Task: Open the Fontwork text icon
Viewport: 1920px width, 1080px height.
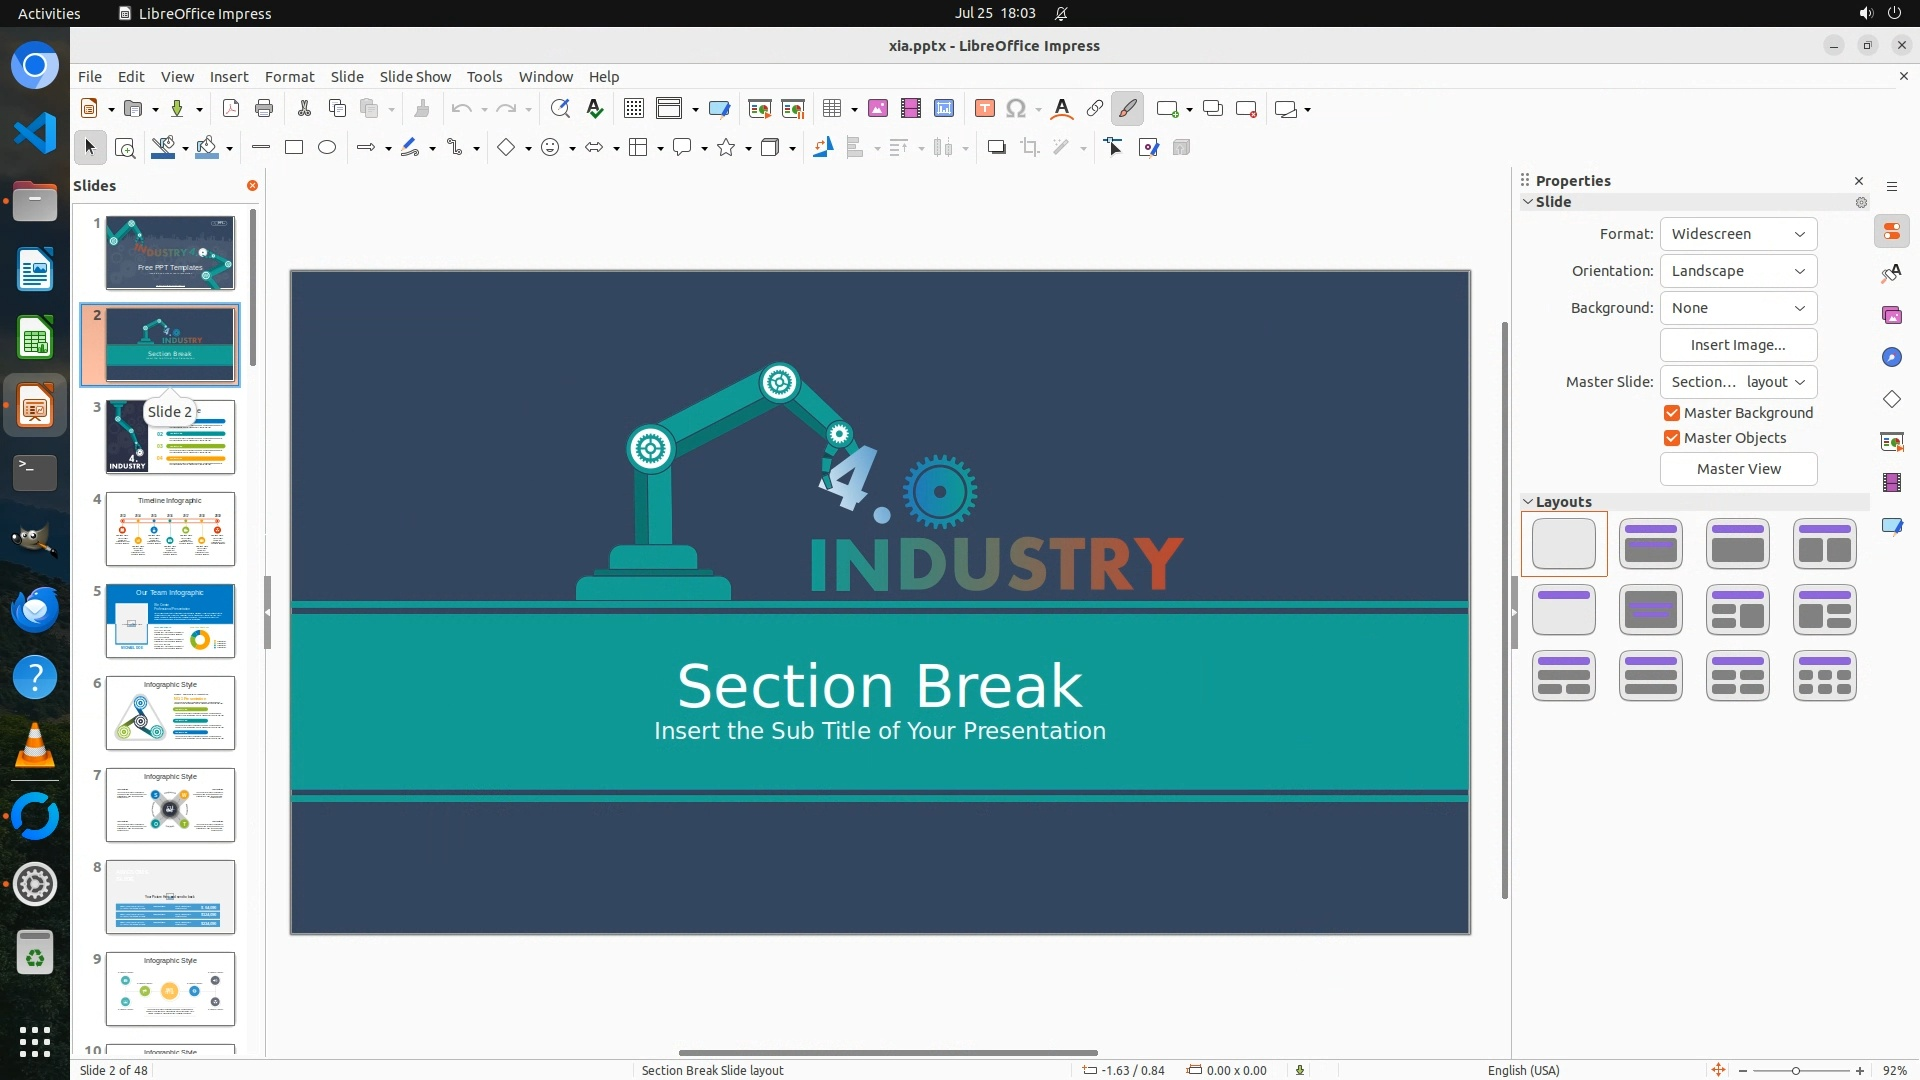Action: (x=1062, y=109)
